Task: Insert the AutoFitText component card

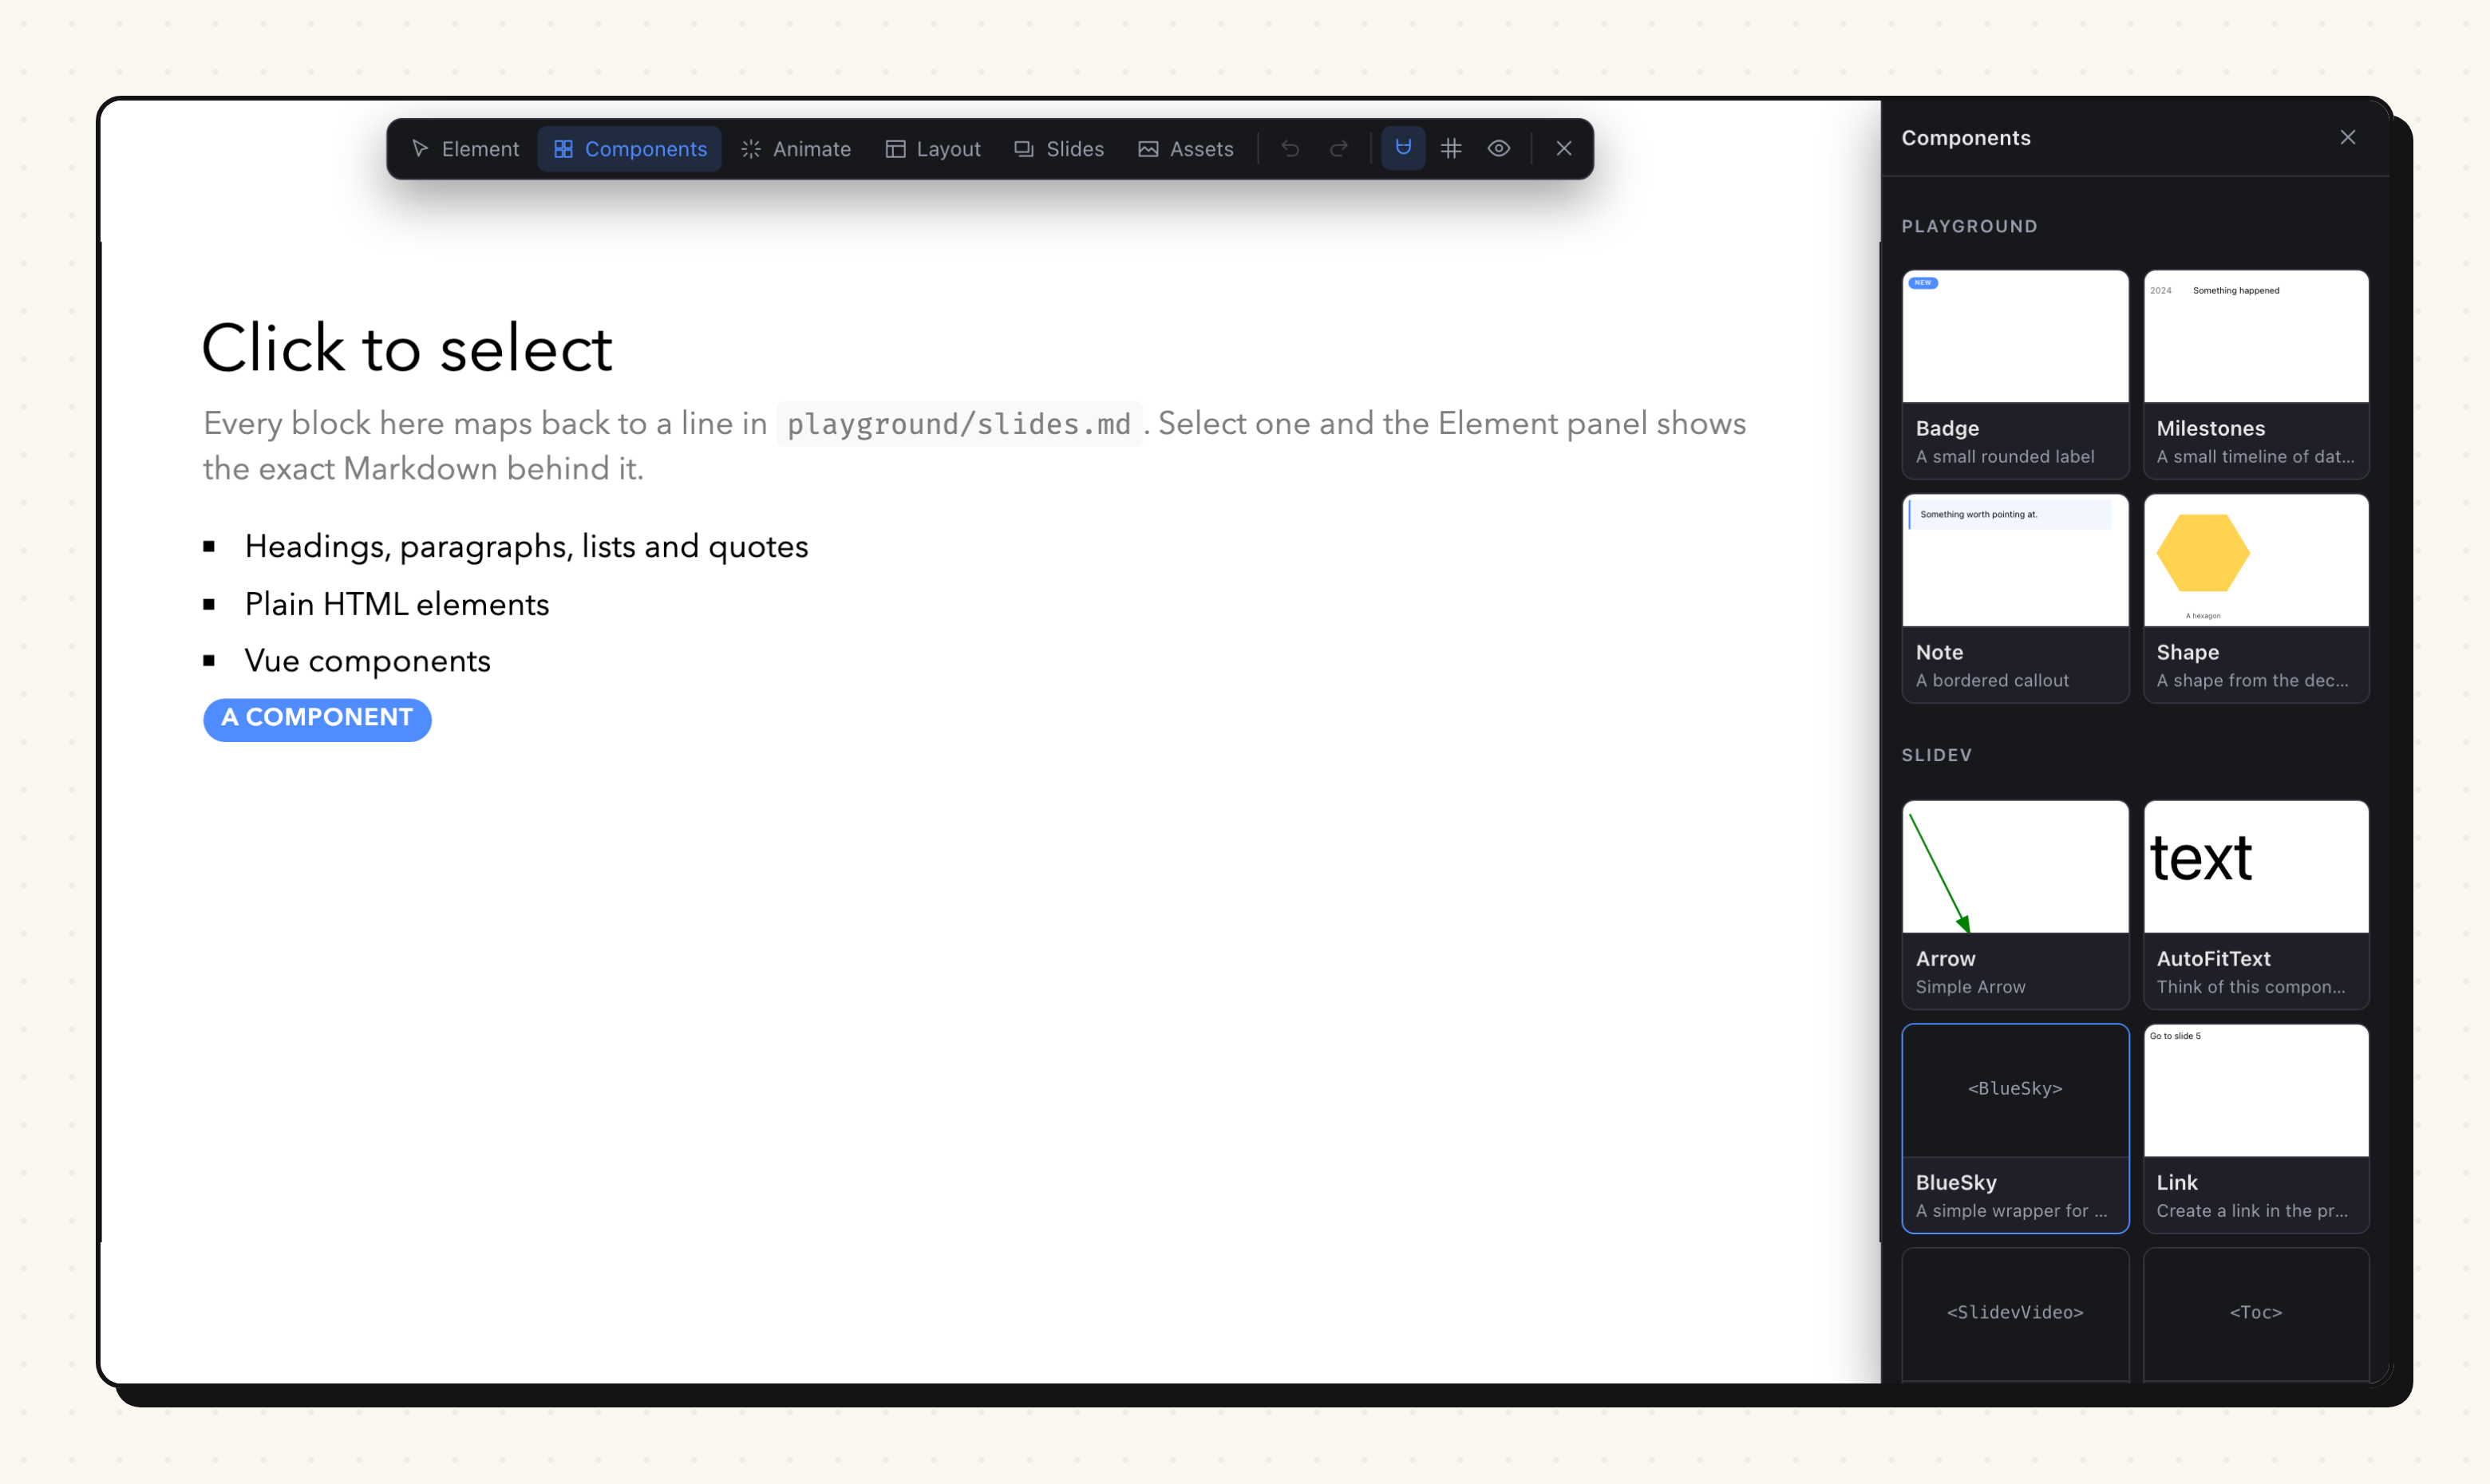Action: [2256, 904]
